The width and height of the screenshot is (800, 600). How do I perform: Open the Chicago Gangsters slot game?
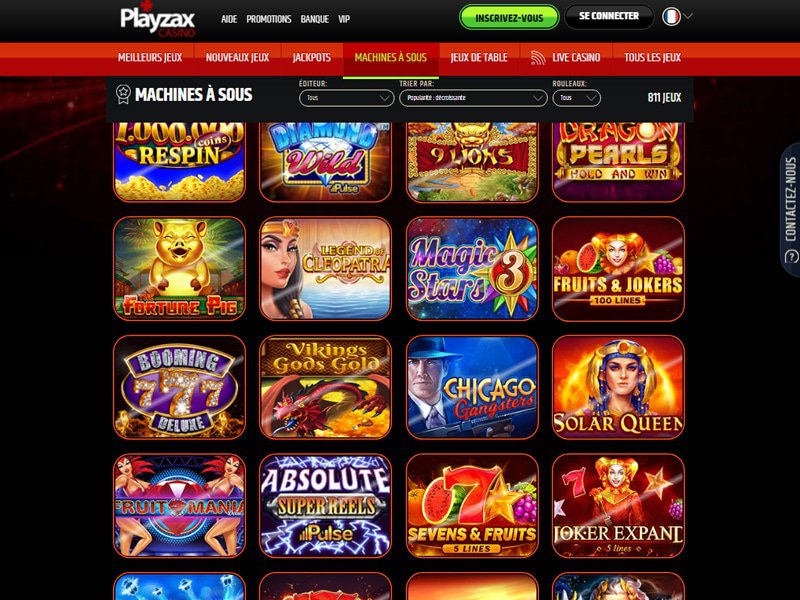coord(472,387)
